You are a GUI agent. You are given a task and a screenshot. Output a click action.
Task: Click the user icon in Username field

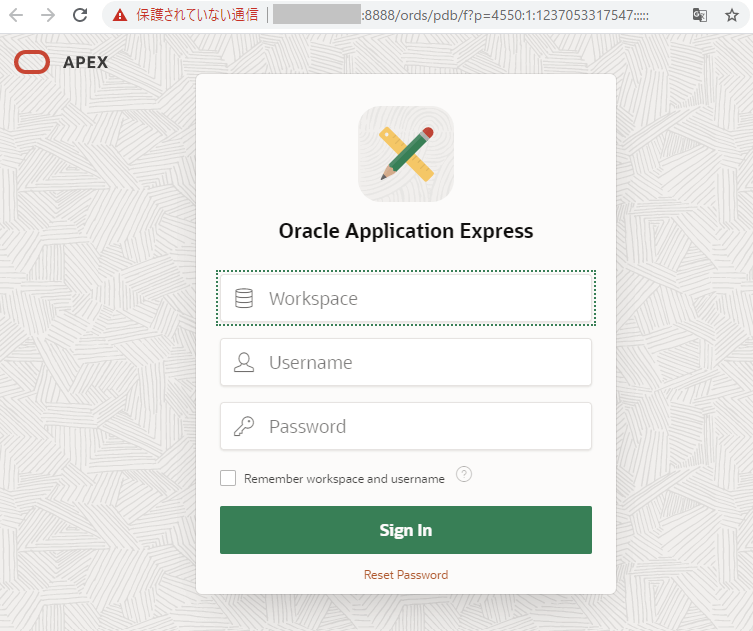pos(243,362)
